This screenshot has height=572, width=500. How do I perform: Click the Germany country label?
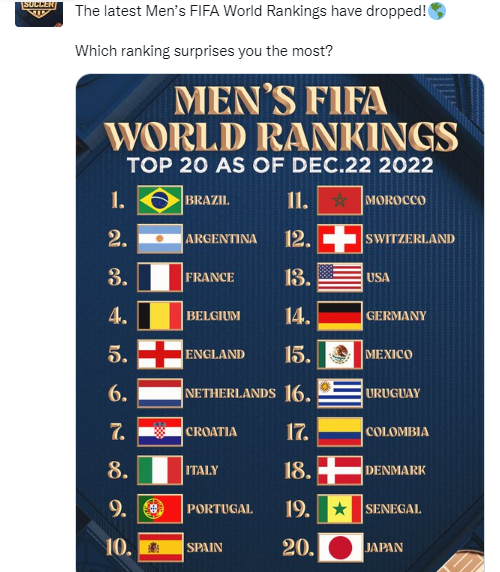point(396,316)
